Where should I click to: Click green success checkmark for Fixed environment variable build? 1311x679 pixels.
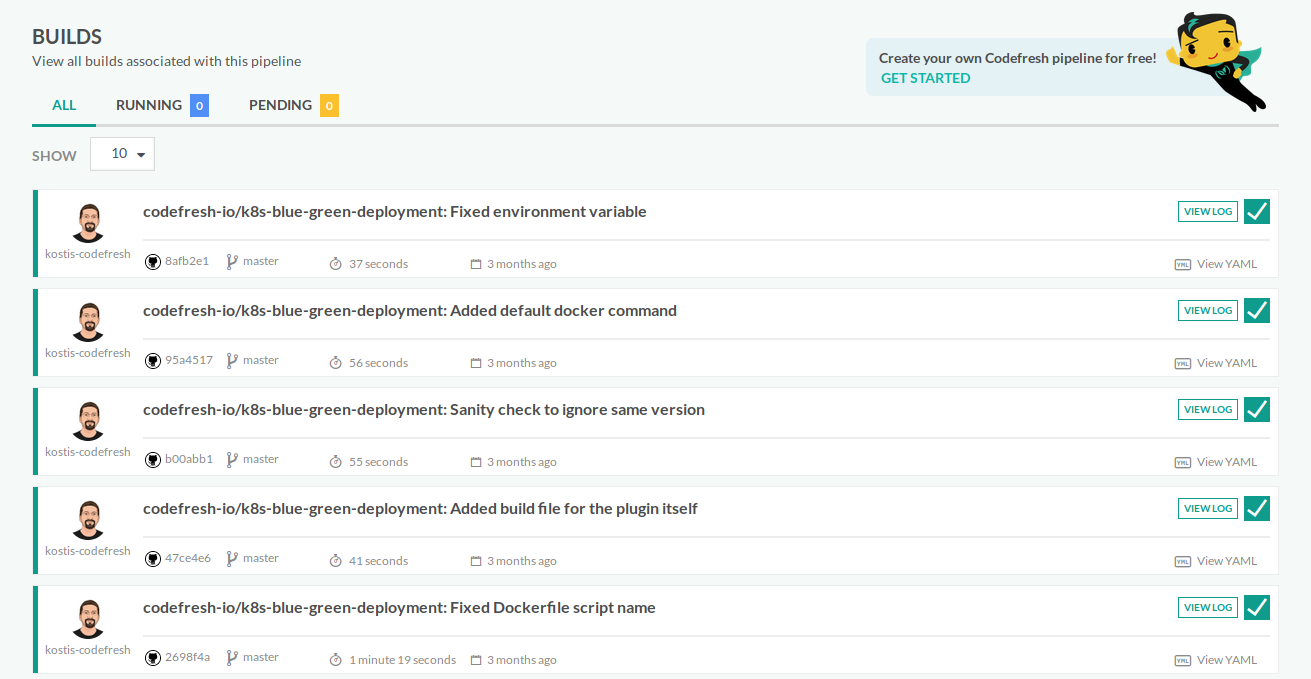pyautogui.click(x=1257, y=211)
